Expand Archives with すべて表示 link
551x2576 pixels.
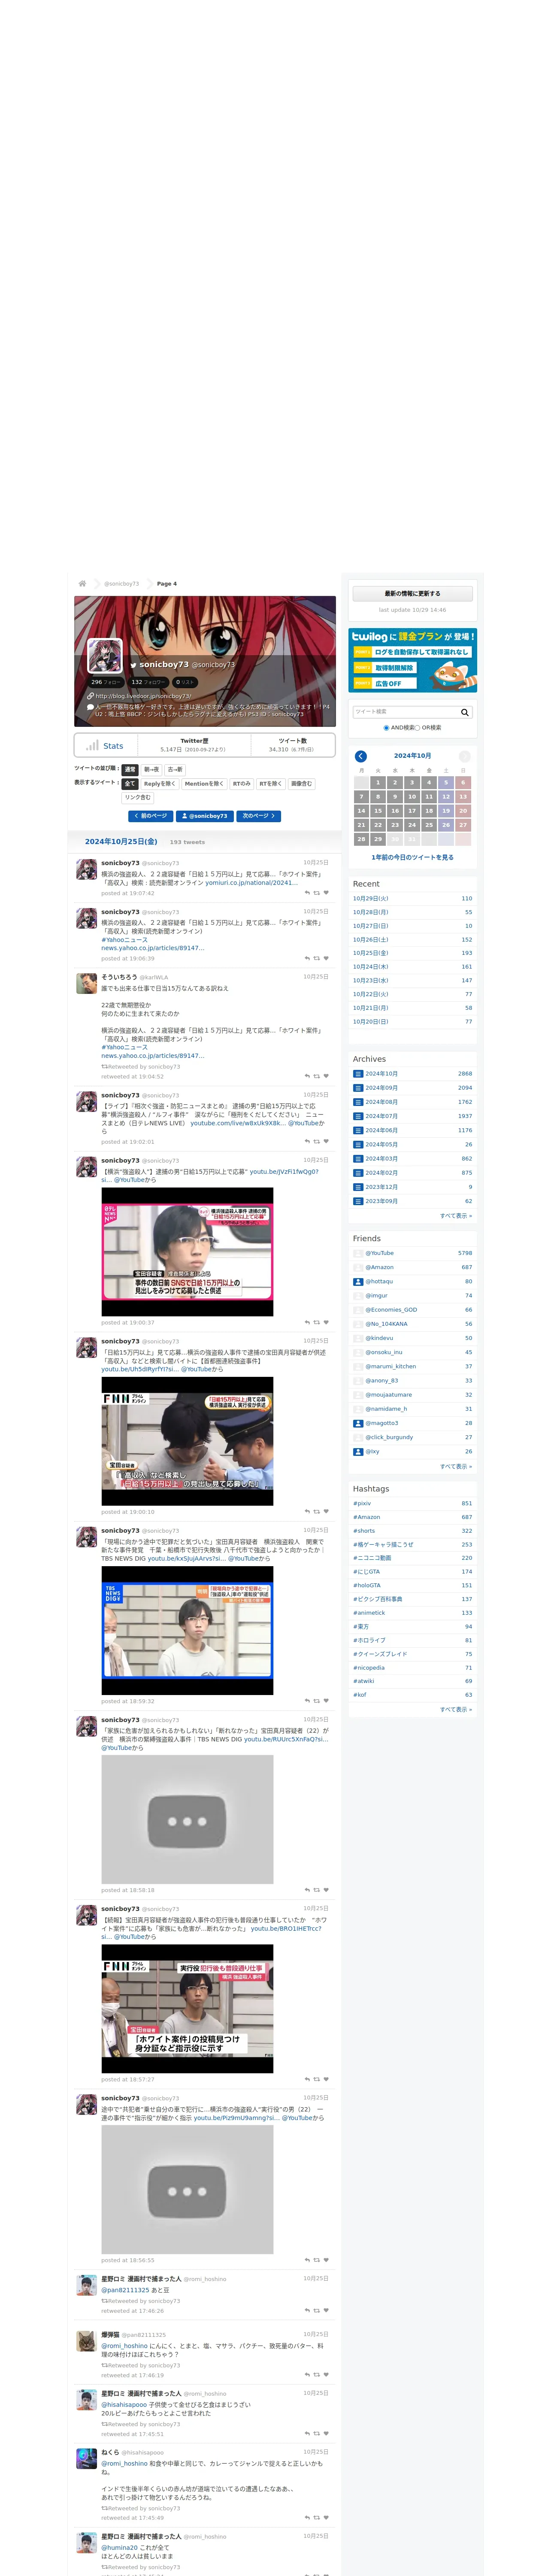point(456,1216)
